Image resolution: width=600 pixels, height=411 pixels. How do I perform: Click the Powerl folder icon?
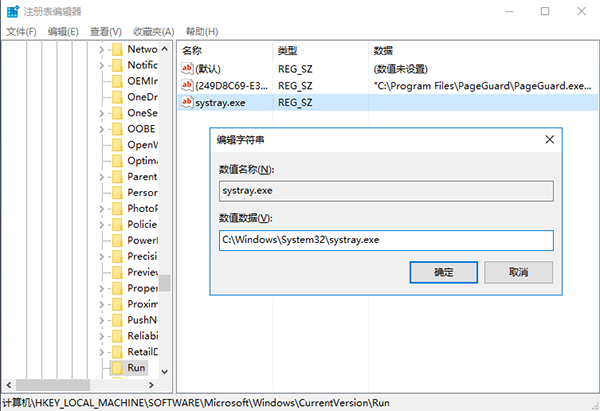tap(117, 240)
